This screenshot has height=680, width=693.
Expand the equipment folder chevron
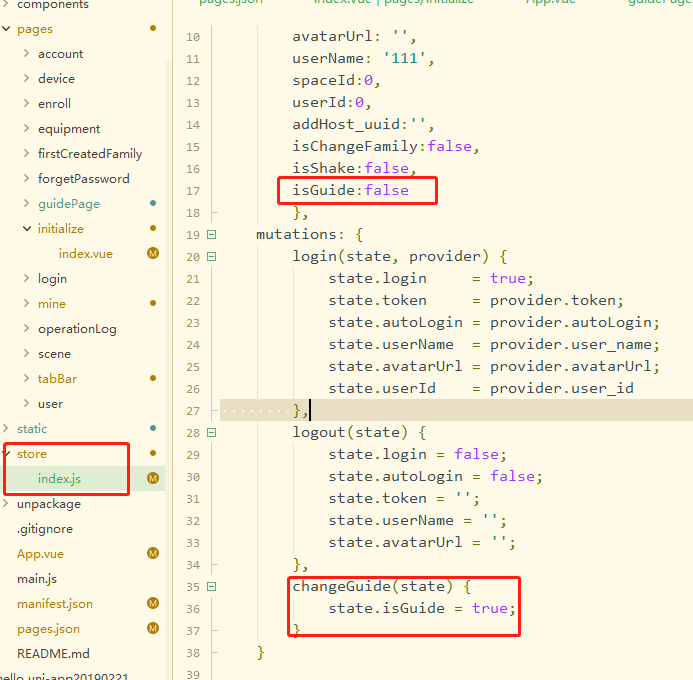pyautogui.click(x=27, y=128)
